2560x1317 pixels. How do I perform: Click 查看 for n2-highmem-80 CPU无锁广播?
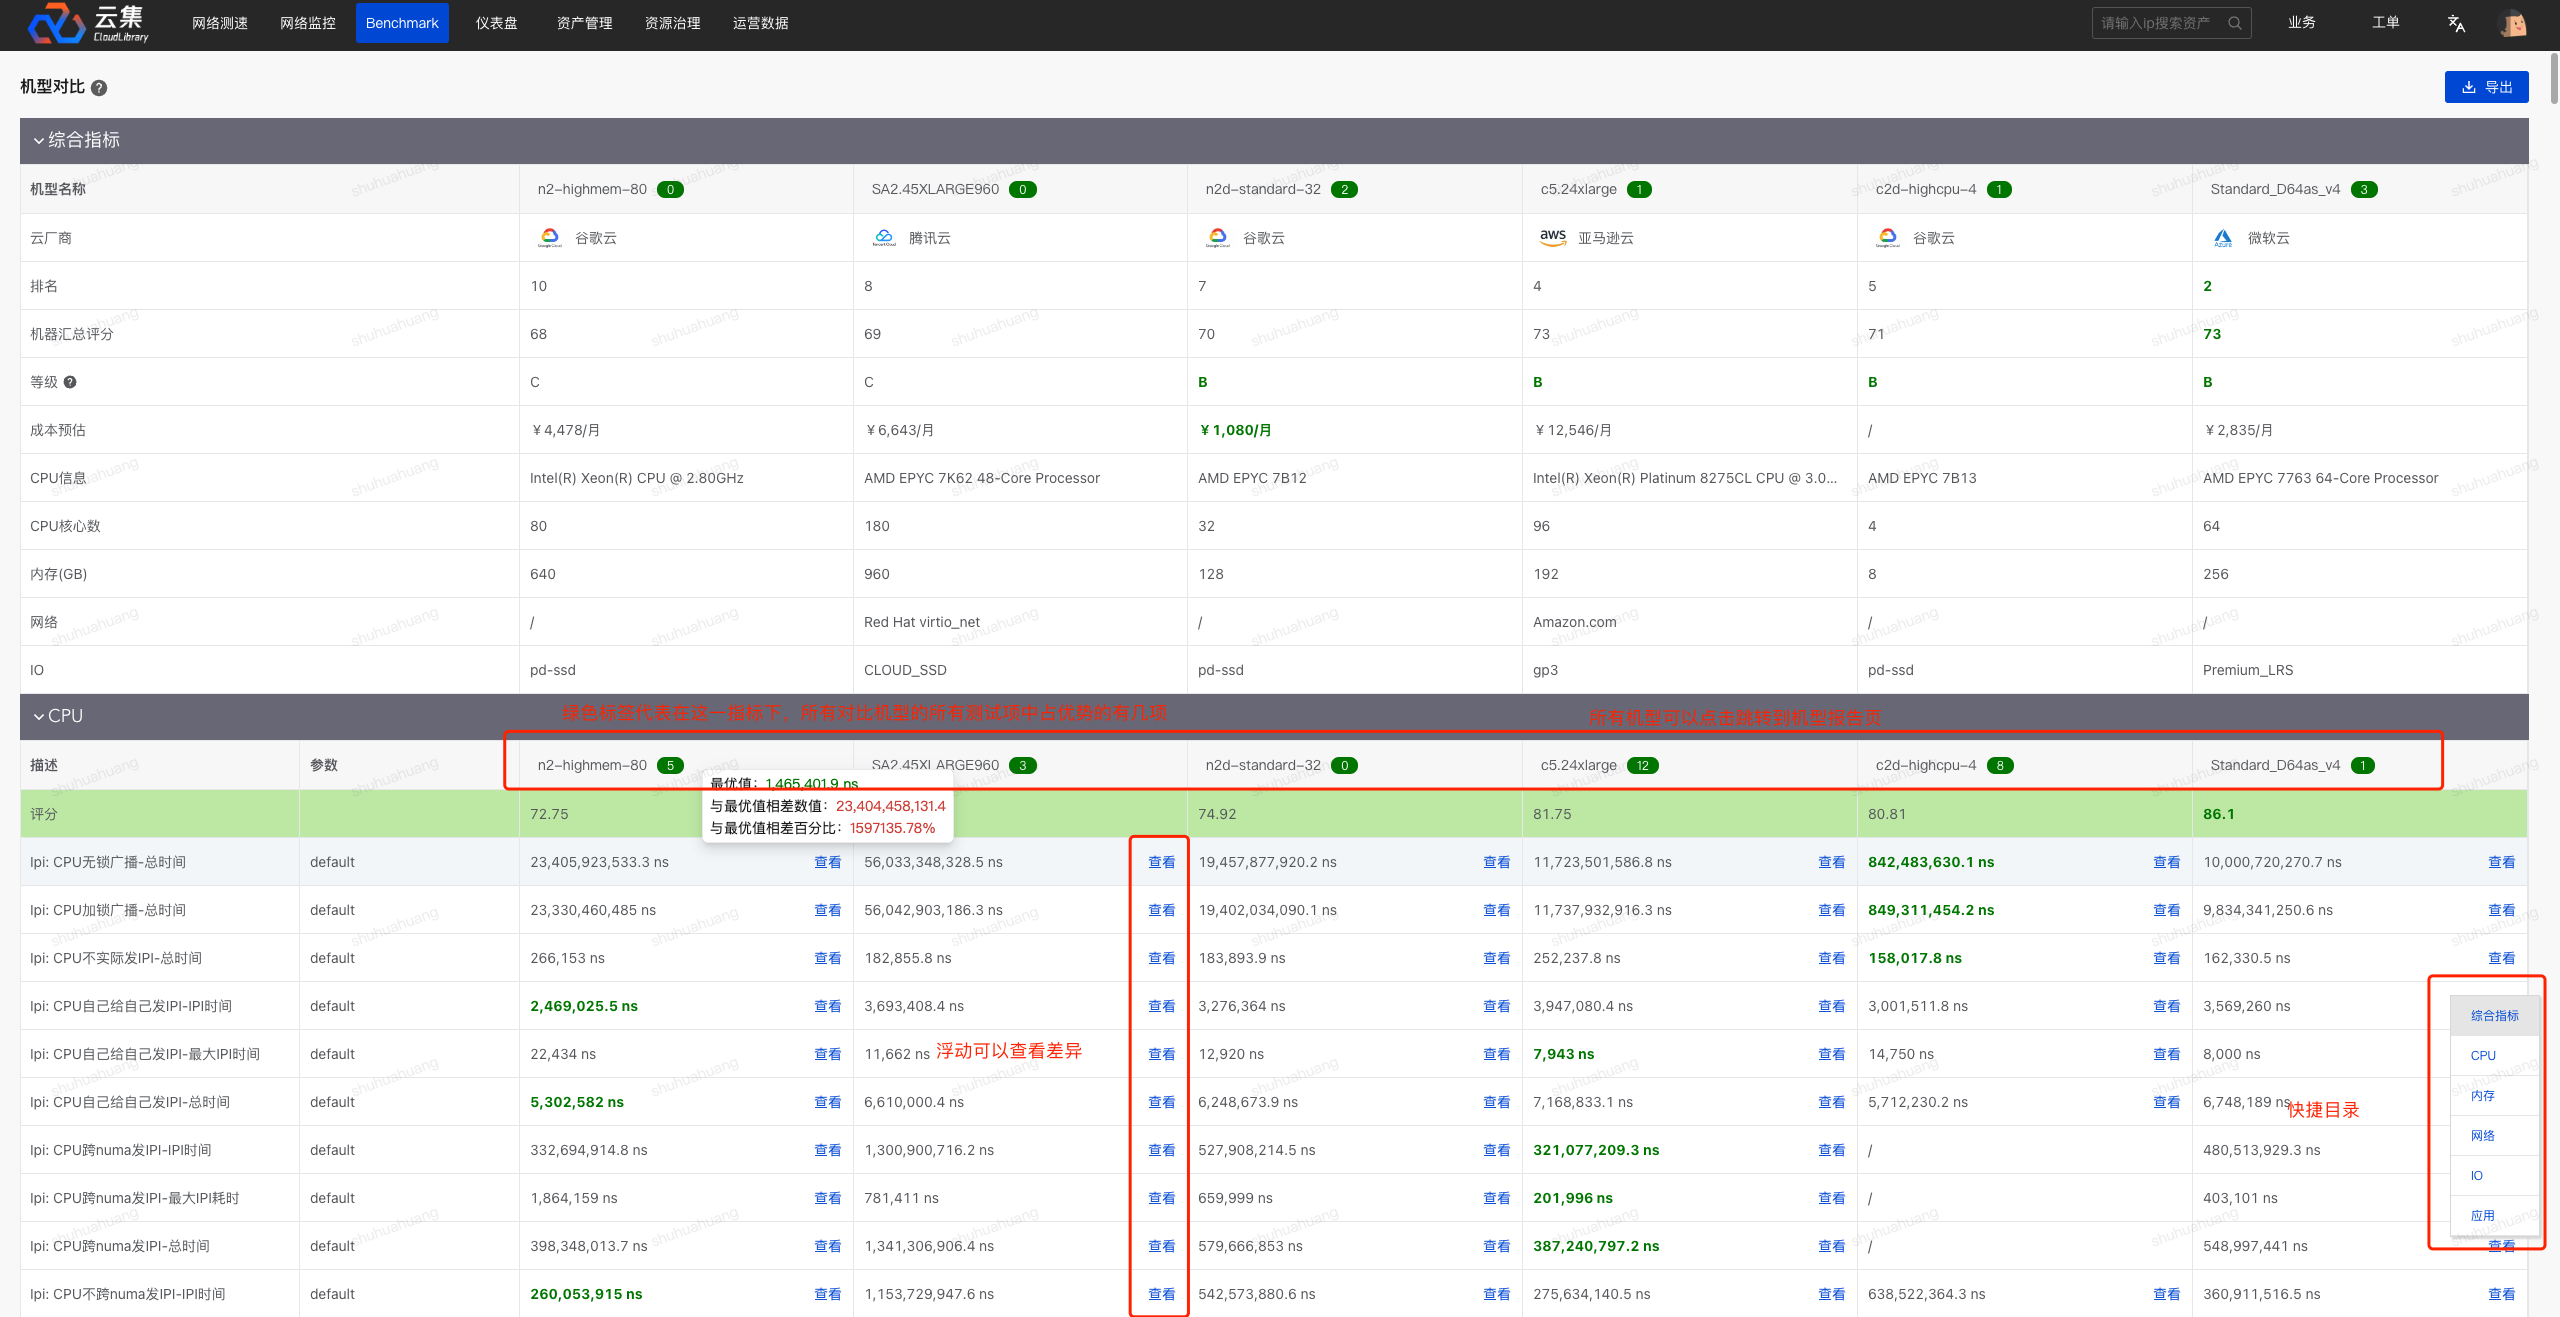click(827, 862)
